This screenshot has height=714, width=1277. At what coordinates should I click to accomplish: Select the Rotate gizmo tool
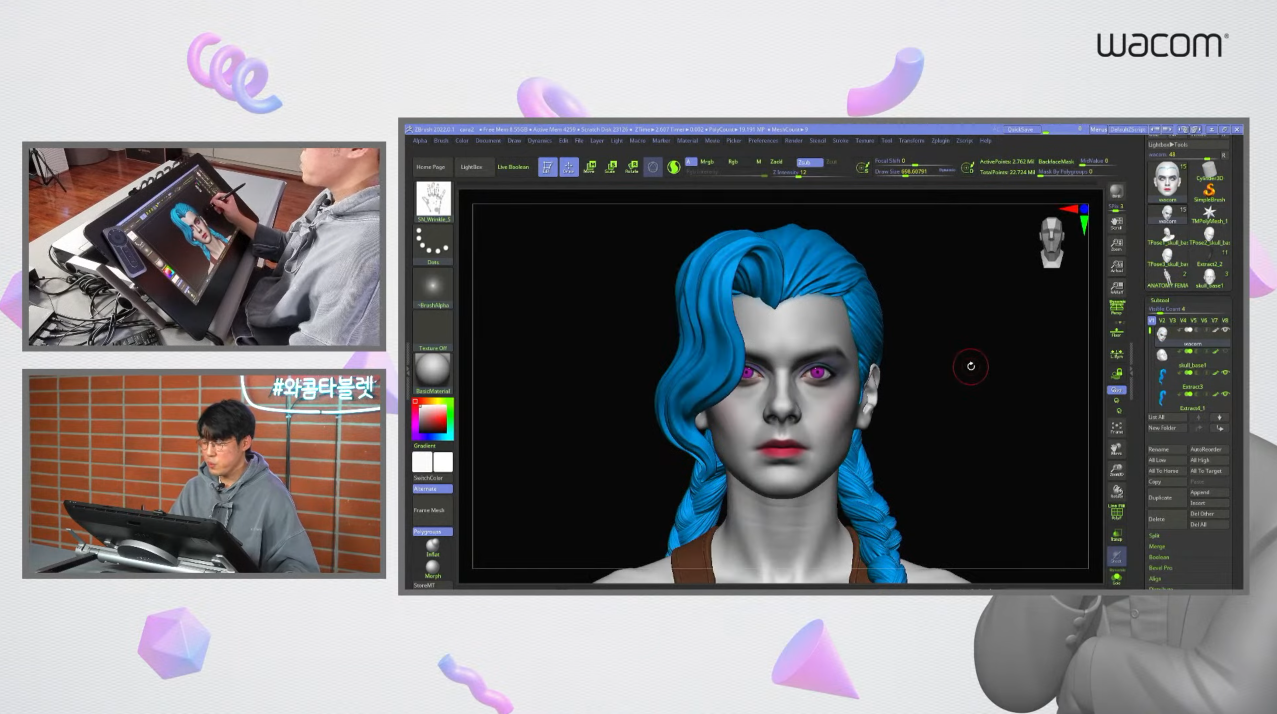[x=631, y=167]
